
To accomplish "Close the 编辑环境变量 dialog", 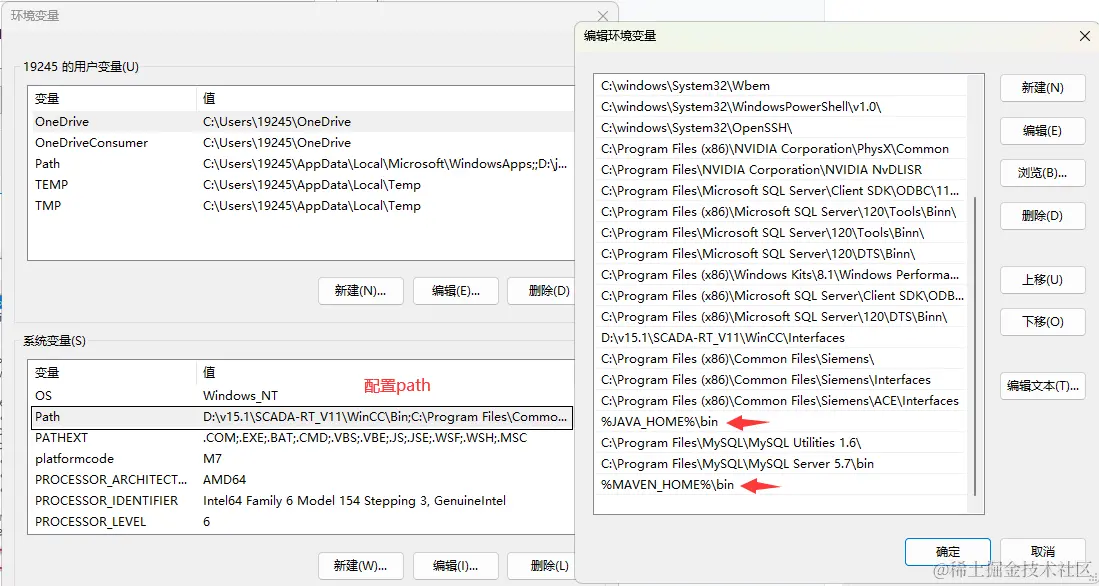I will coord(1083,36).
